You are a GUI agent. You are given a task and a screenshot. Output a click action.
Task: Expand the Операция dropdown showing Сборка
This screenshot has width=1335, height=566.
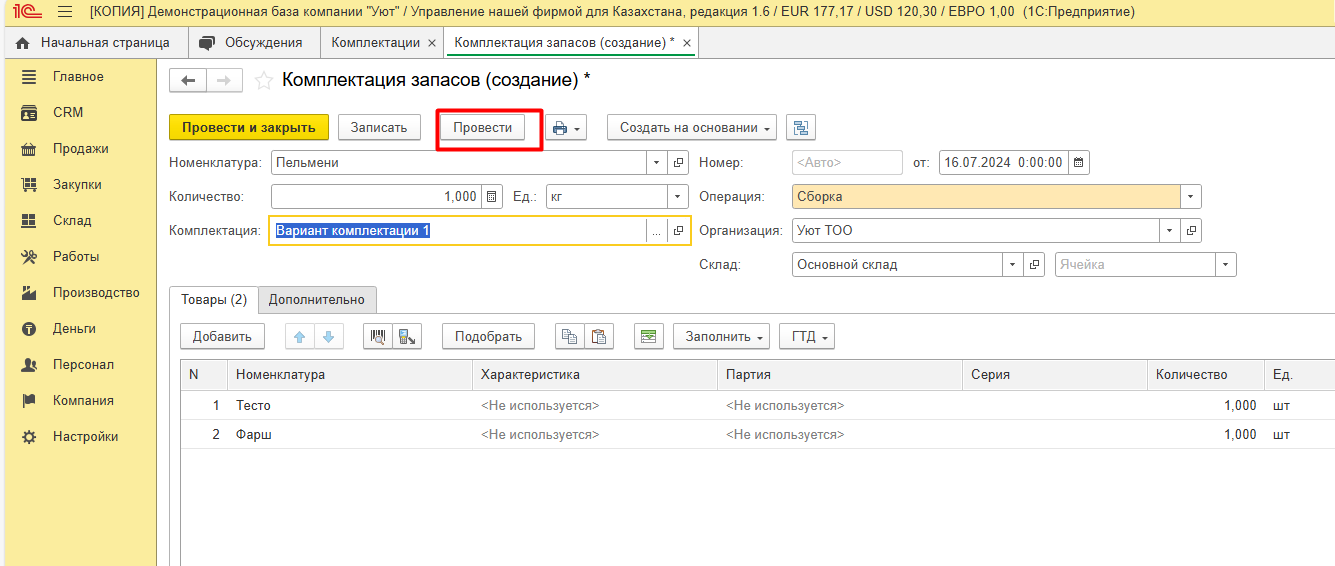point(1190,197)
